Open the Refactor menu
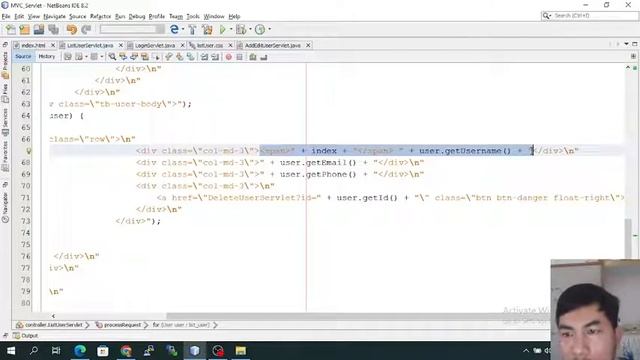 click(x=100, y=16)
